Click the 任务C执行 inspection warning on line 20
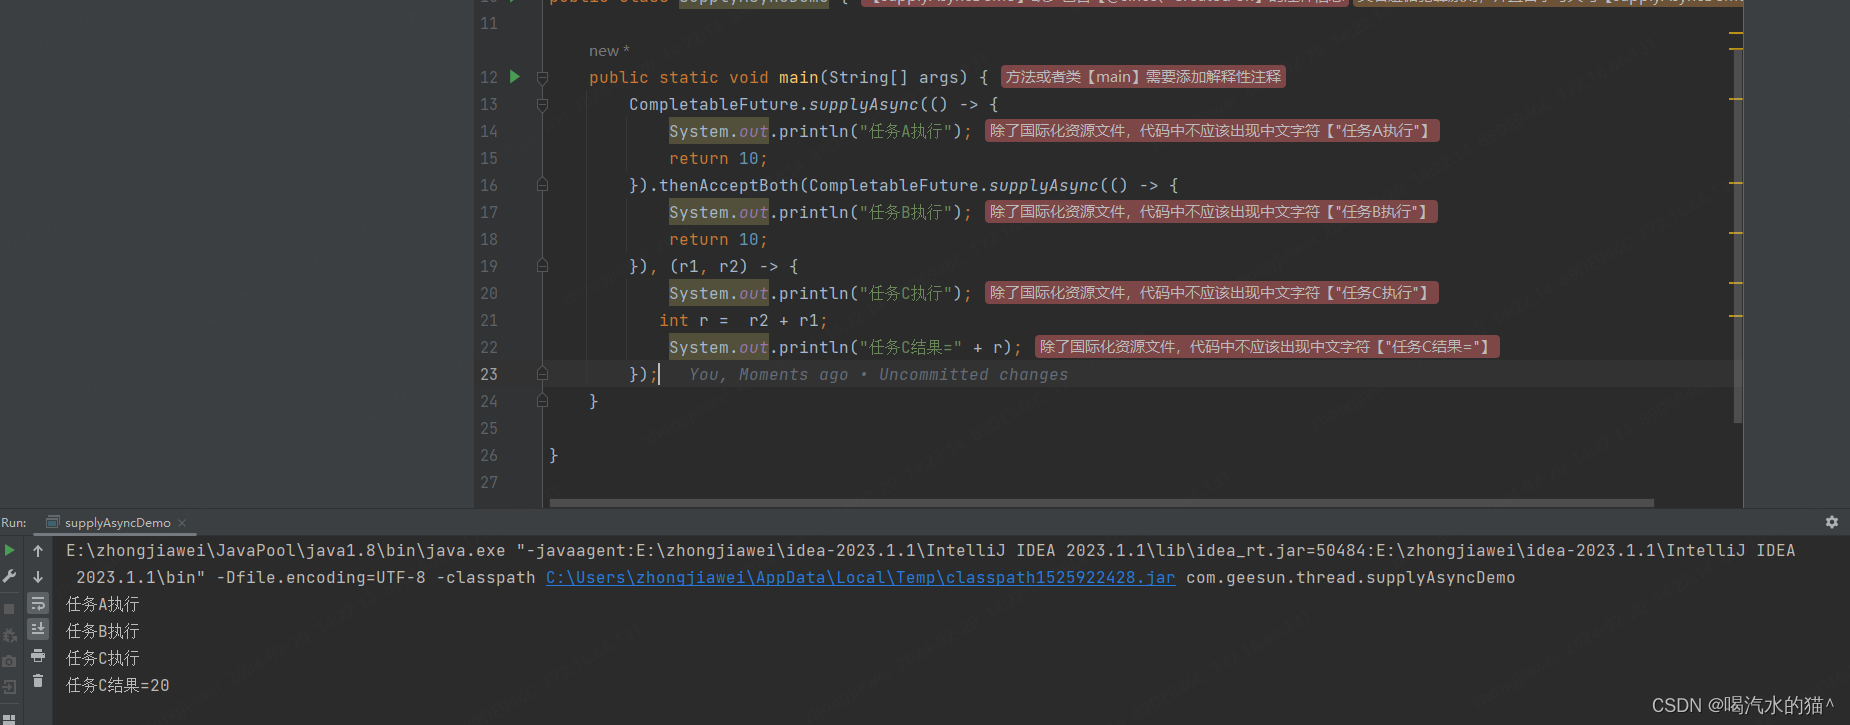The height and width of the screenshot is (725, 1850). pos(1211,293)
